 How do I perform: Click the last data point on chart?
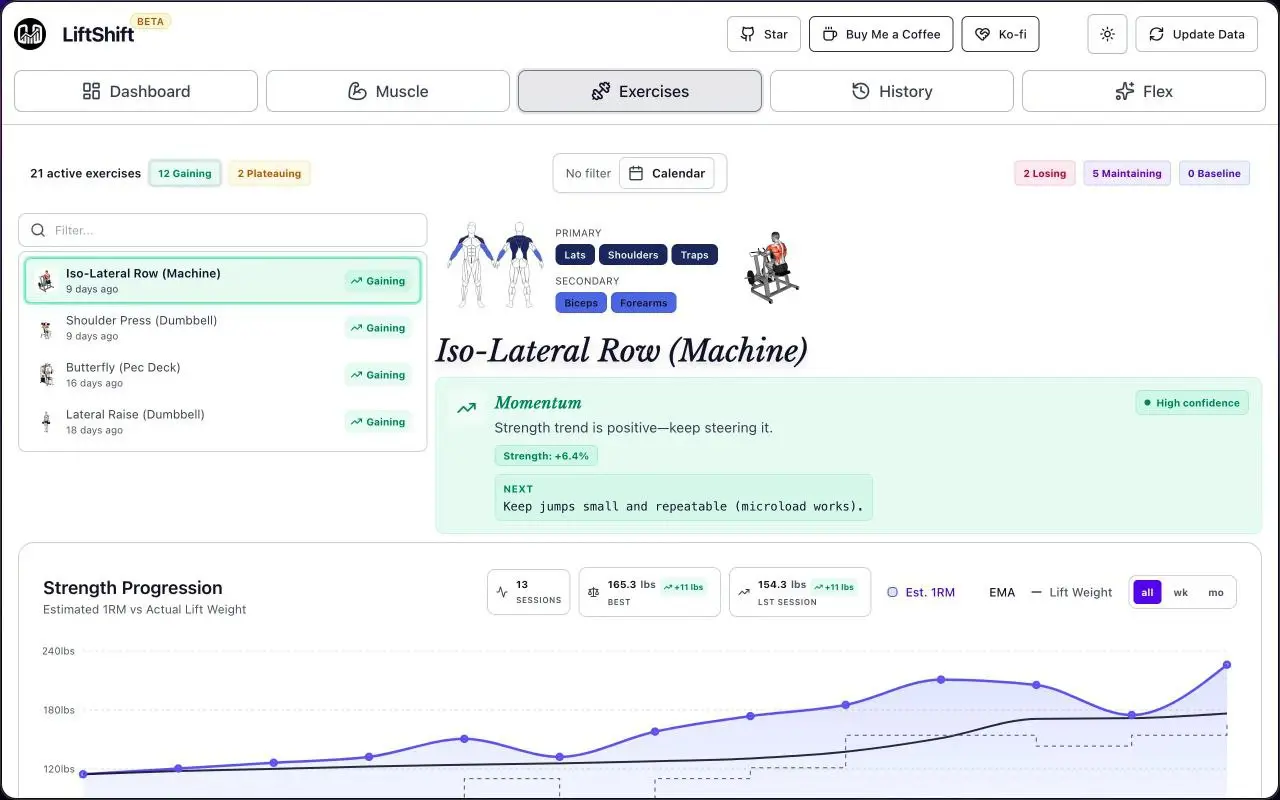click(1227, 665)
